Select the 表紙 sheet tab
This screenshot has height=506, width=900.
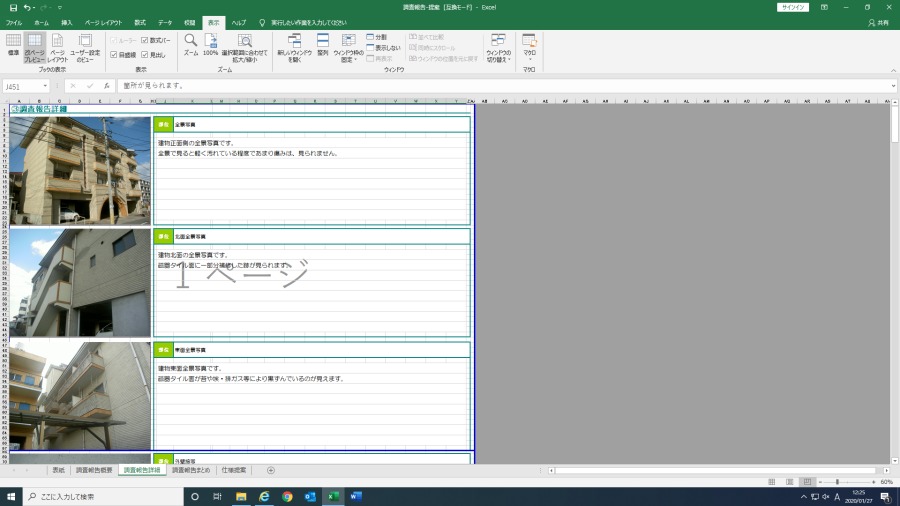59,470
